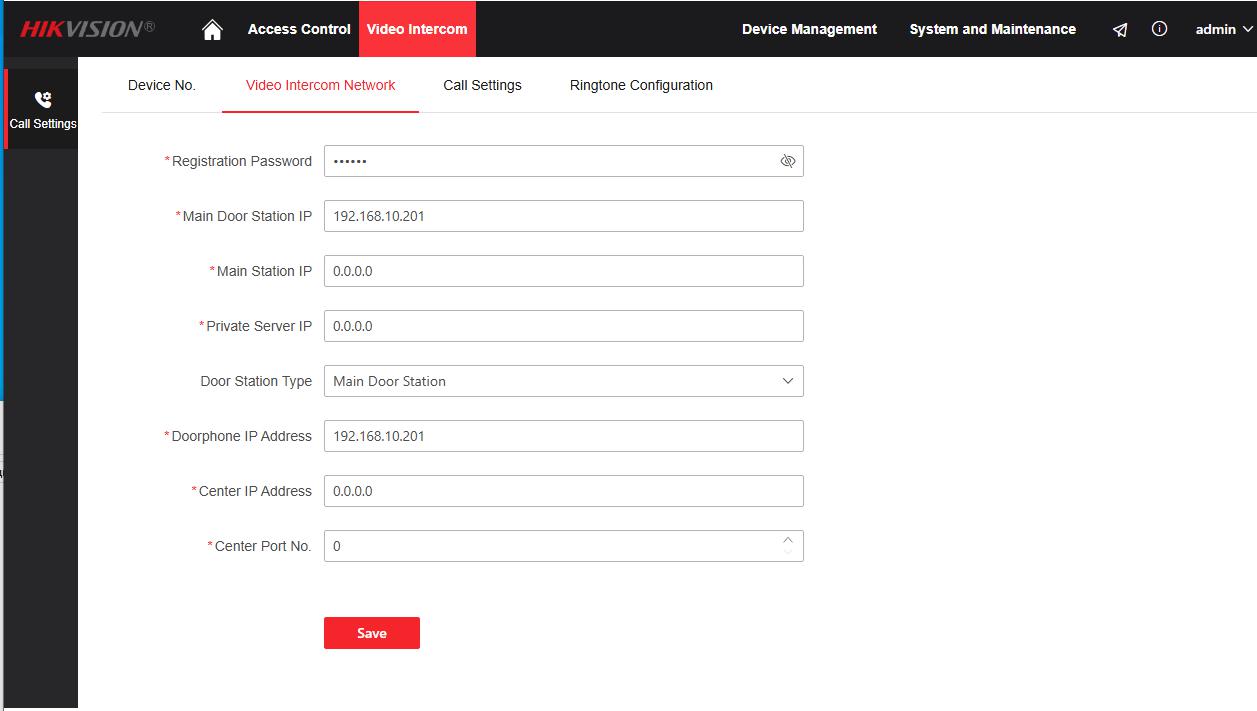Open the info circle icon

pos(1159,29)
